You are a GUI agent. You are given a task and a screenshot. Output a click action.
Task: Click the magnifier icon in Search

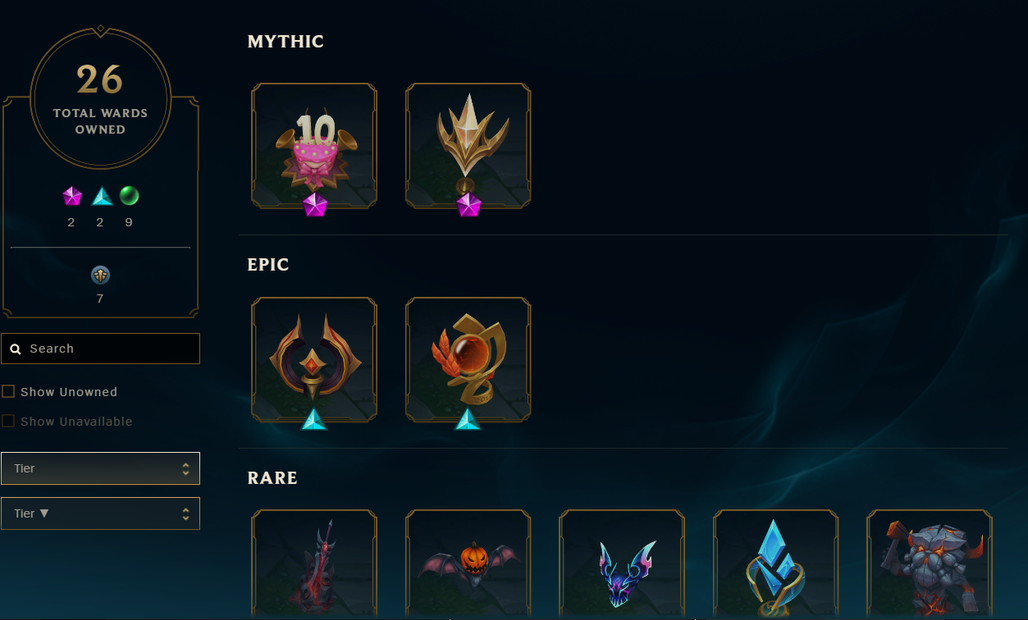[16, 349]
